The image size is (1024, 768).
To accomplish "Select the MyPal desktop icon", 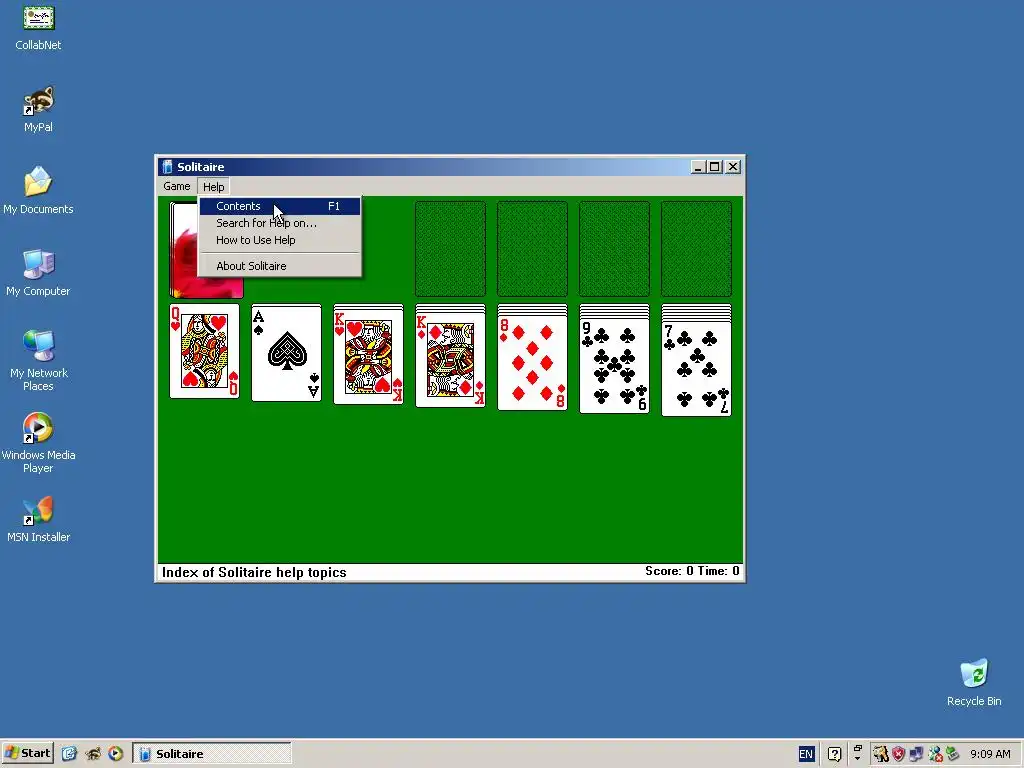I will [x=38, y=110].
